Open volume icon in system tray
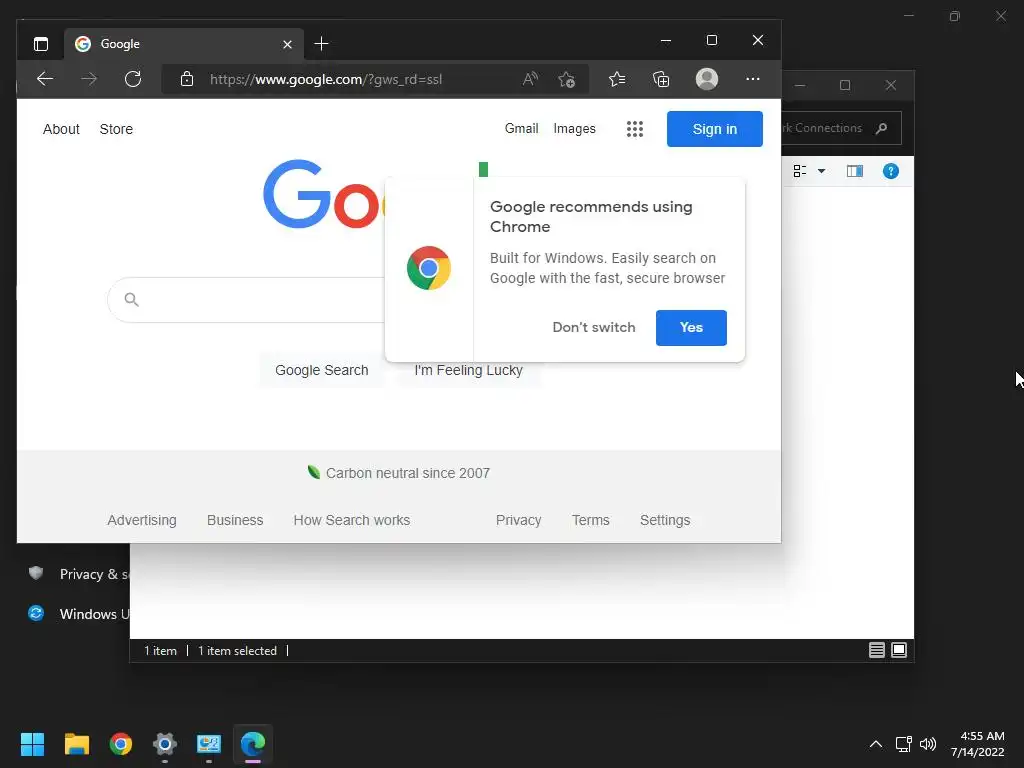 point(928,744)
